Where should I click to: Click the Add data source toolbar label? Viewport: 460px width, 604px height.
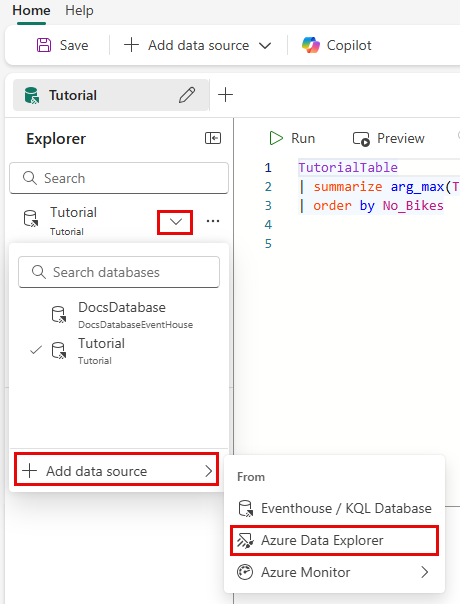pos(198,45)
